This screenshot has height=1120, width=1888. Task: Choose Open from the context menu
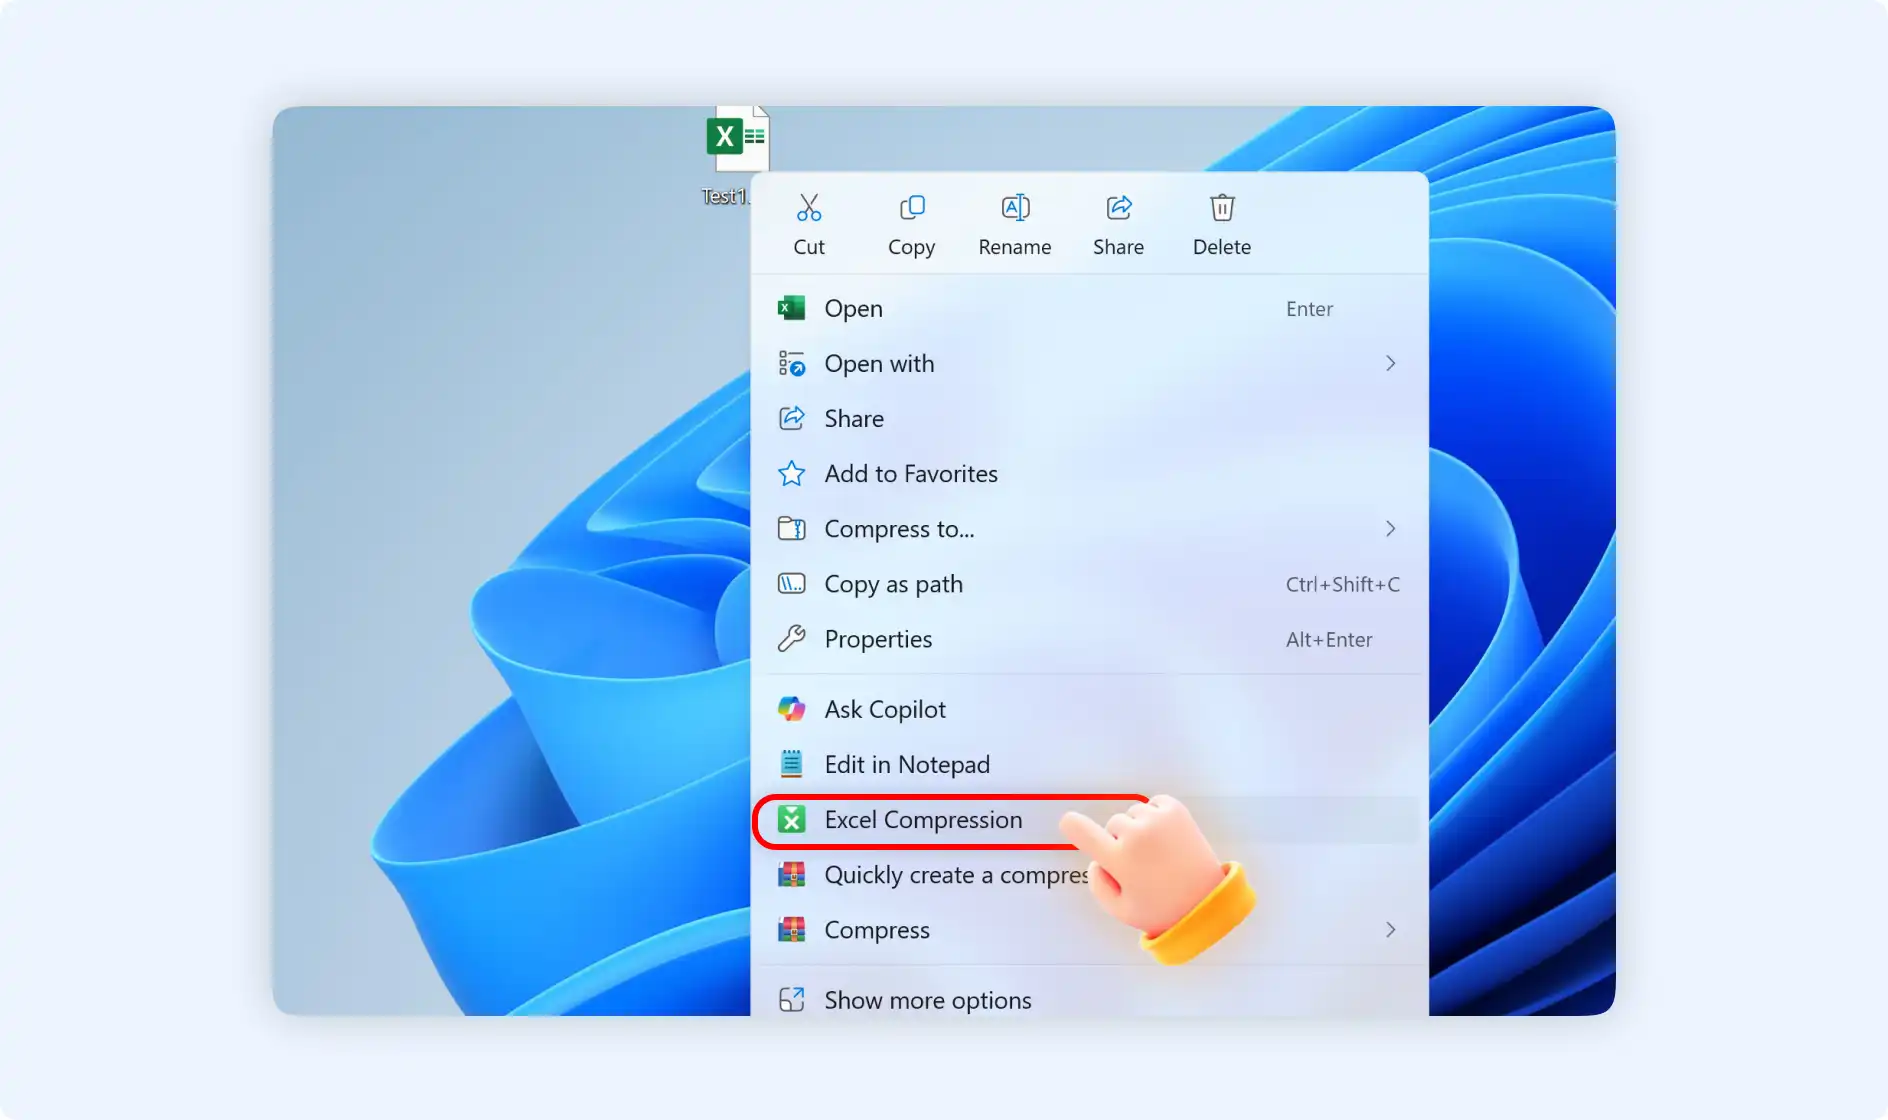click(x=1090, y=308)
